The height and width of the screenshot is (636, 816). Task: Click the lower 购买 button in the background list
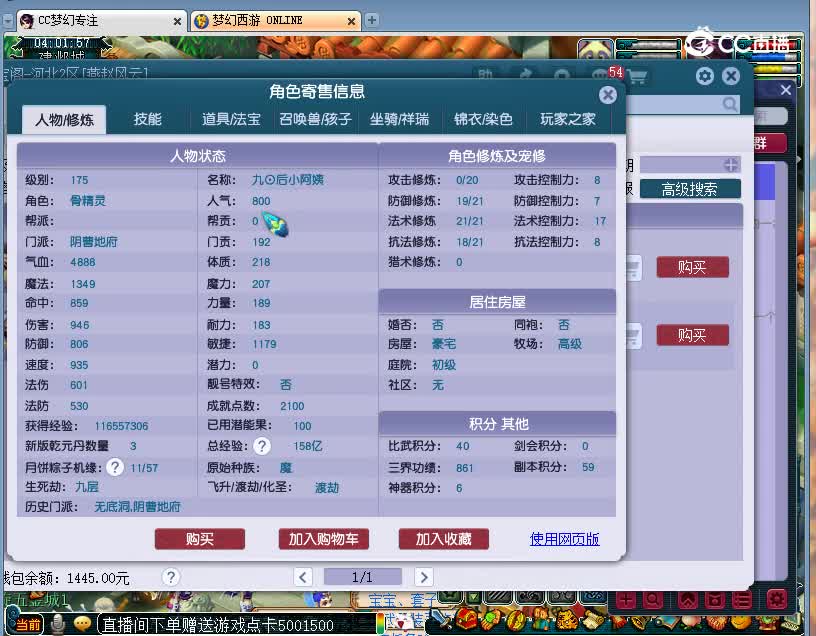692,335
